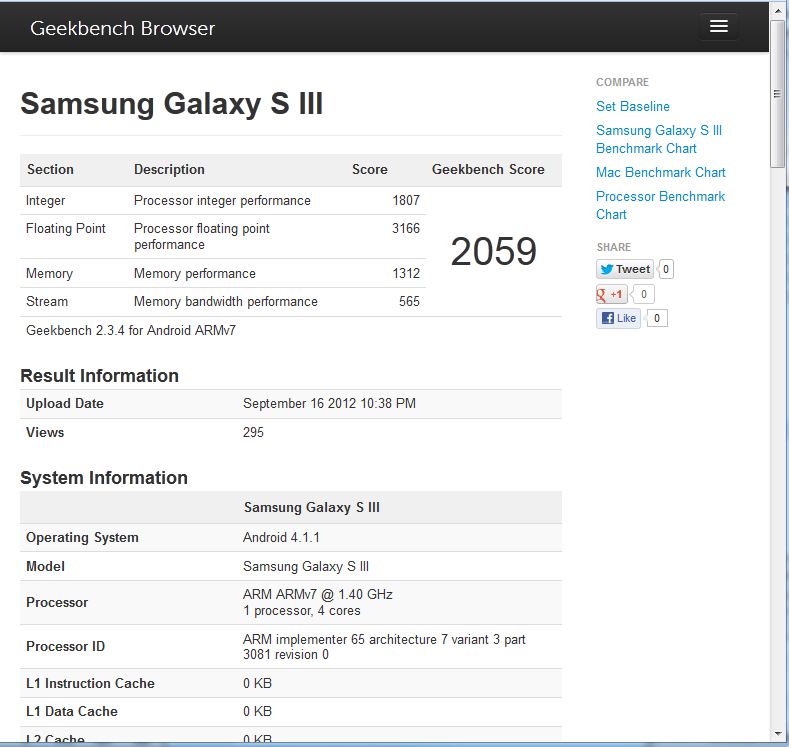Click the L1 Instruction Cache row label
Screen dimensions: 789x747
click(x=90, y=683)
